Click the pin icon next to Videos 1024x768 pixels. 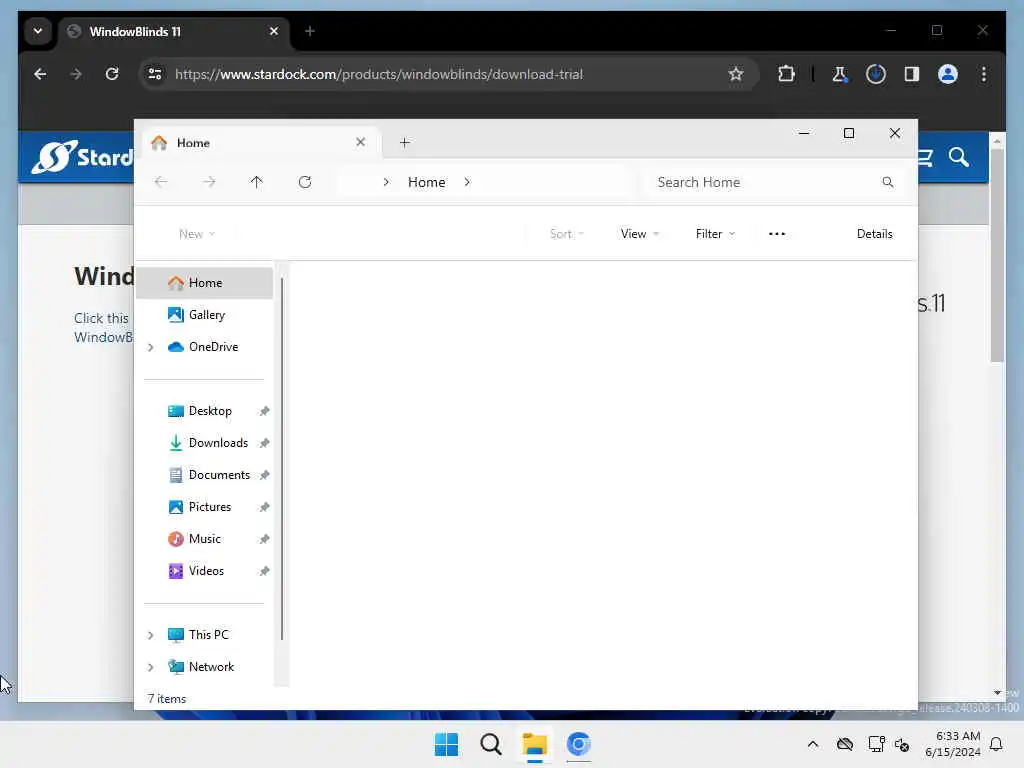pos(264,571)
